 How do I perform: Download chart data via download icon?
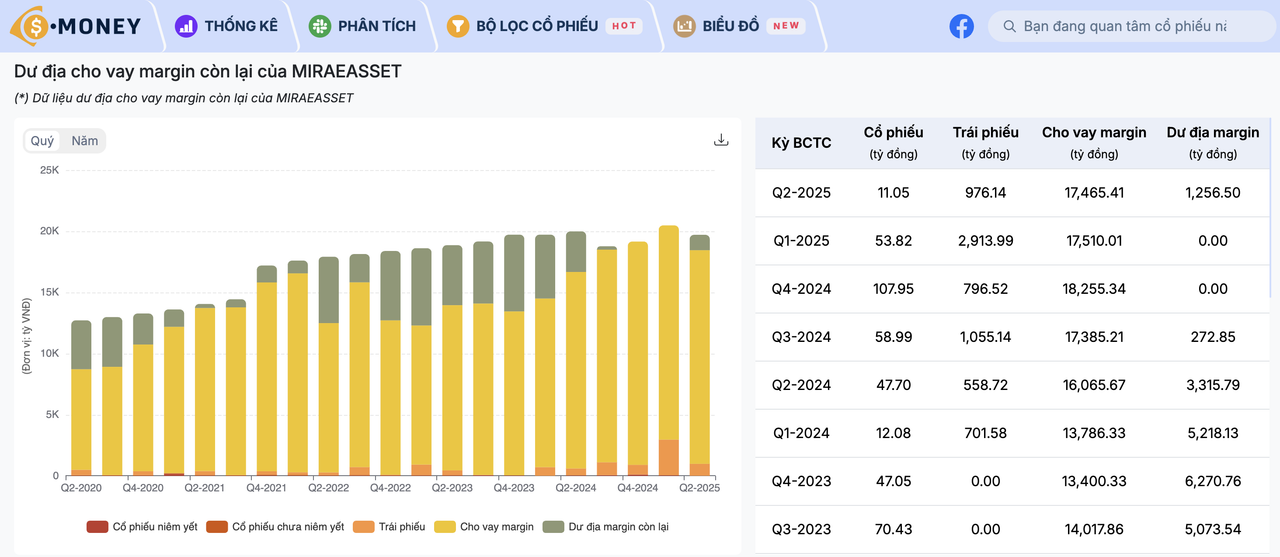click(721, 140)
